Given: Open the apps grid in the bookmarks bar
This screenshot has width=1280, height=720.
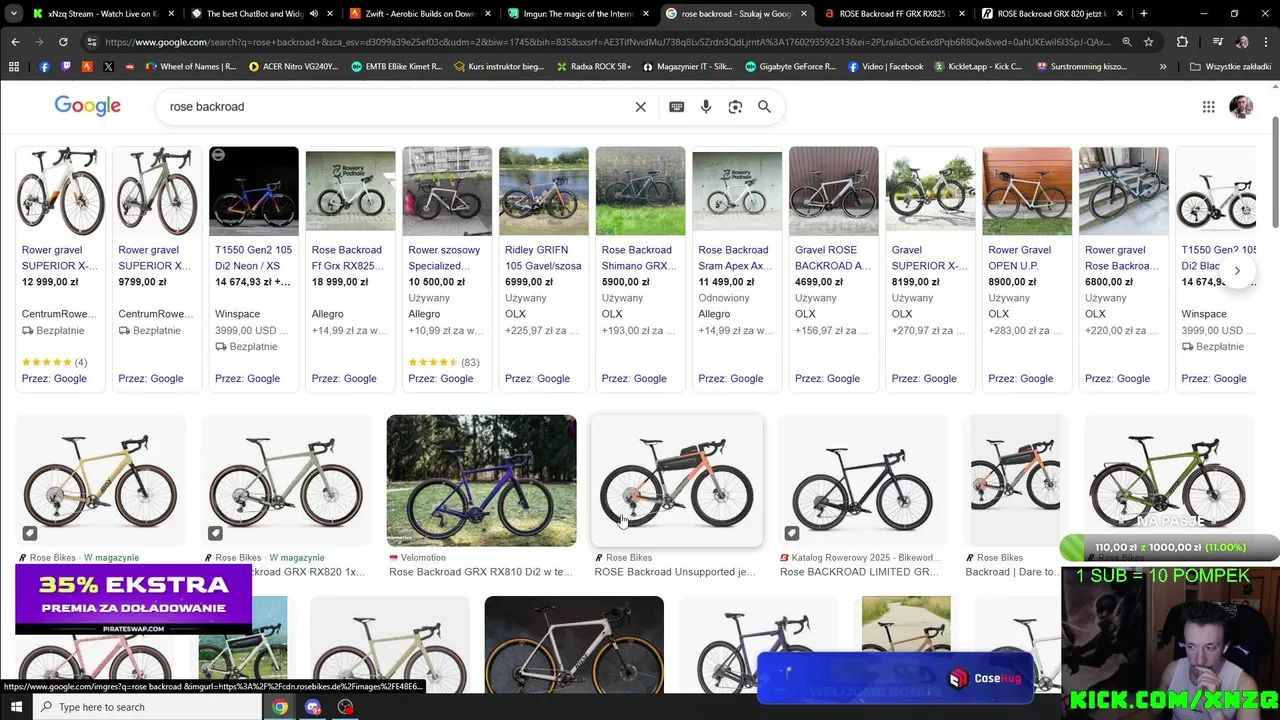Looking at the screenshot, I should [x=14, y=66].
